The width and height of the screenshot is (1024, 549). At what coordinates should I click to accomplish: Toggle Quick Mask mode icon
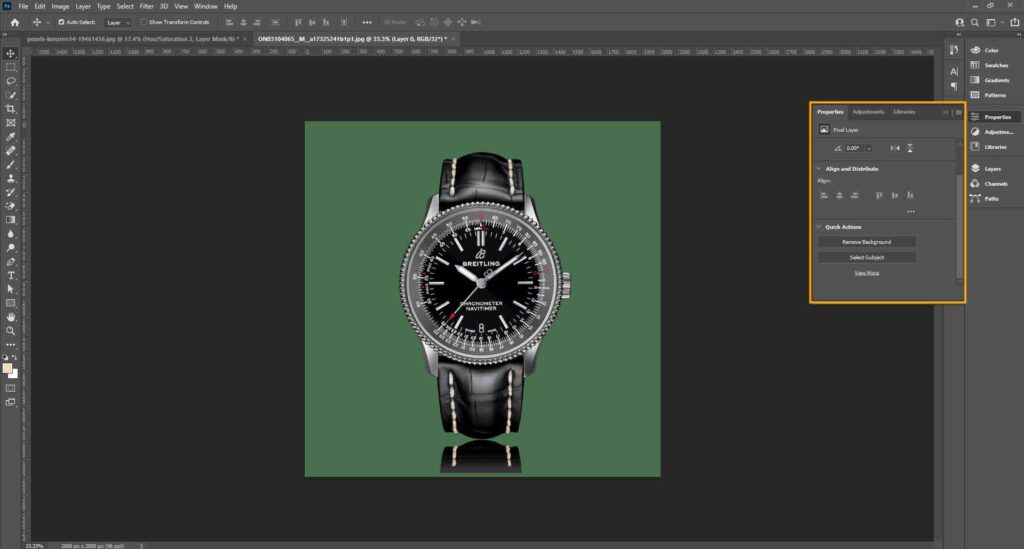[10, 388]
